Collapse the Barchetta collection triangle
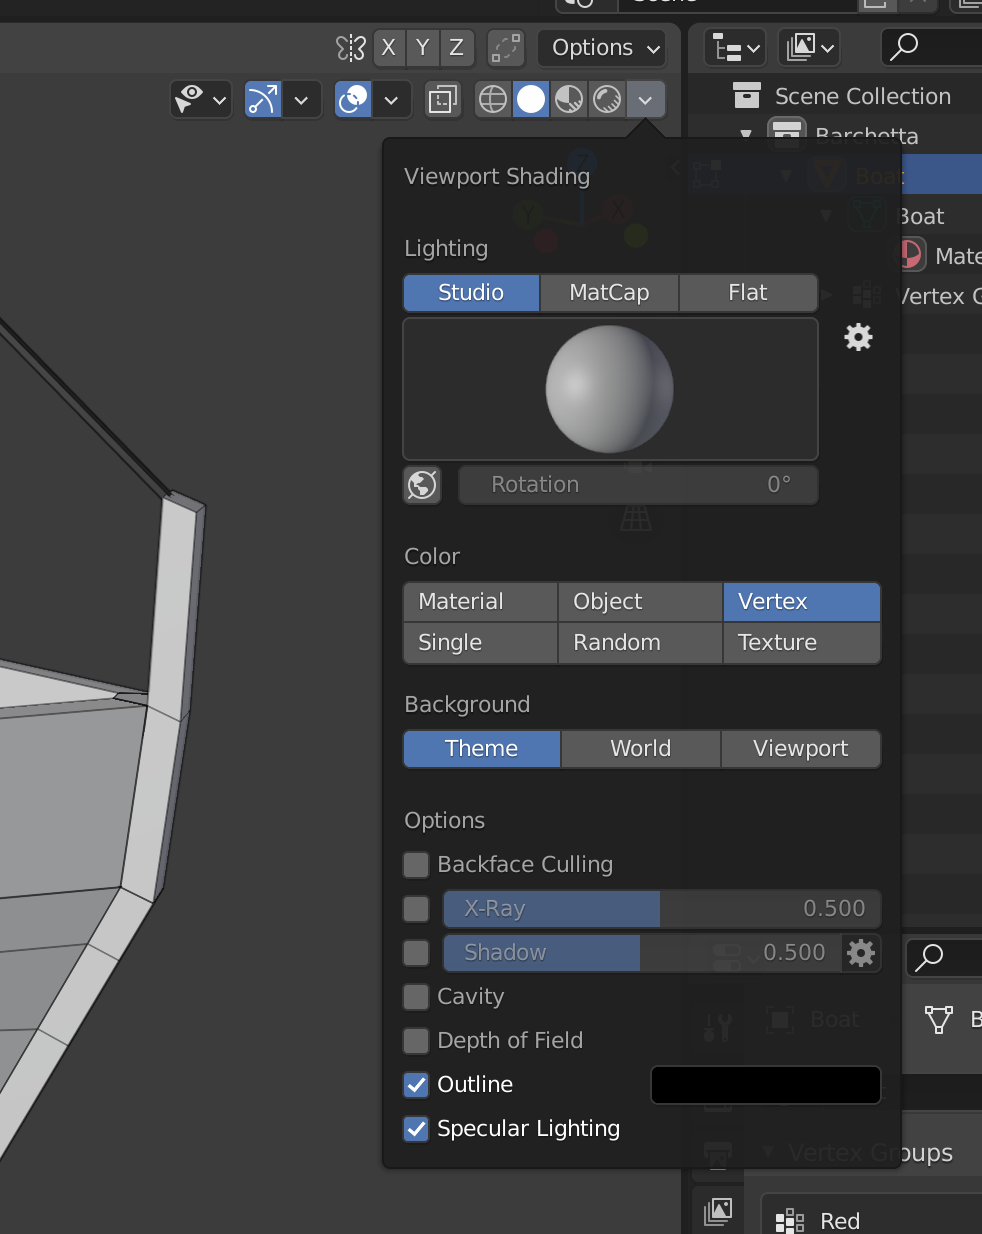The width and height of the screenshot is (982, 1234). 746,135
